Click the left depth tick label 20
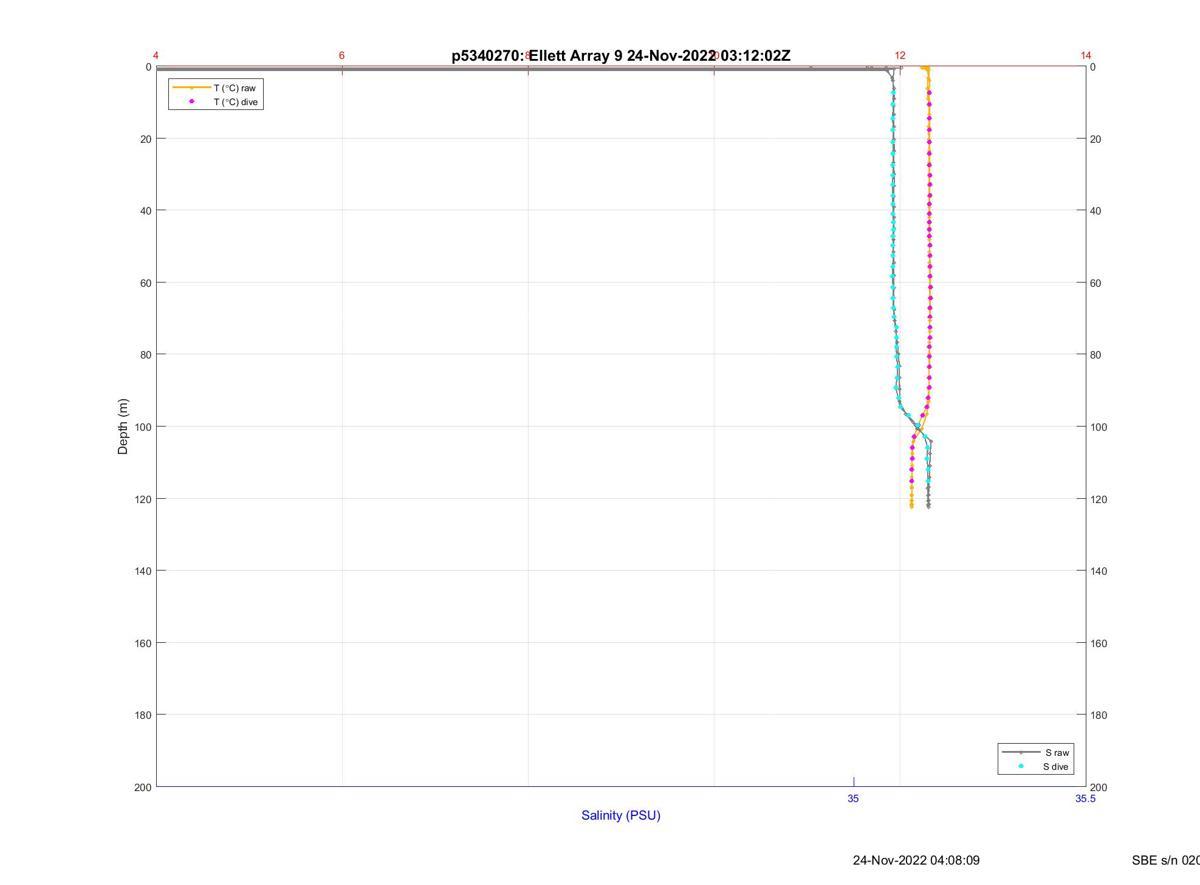Image resolution: width=1200 pixels, height=885 pixels. click(x=144, y=139)
